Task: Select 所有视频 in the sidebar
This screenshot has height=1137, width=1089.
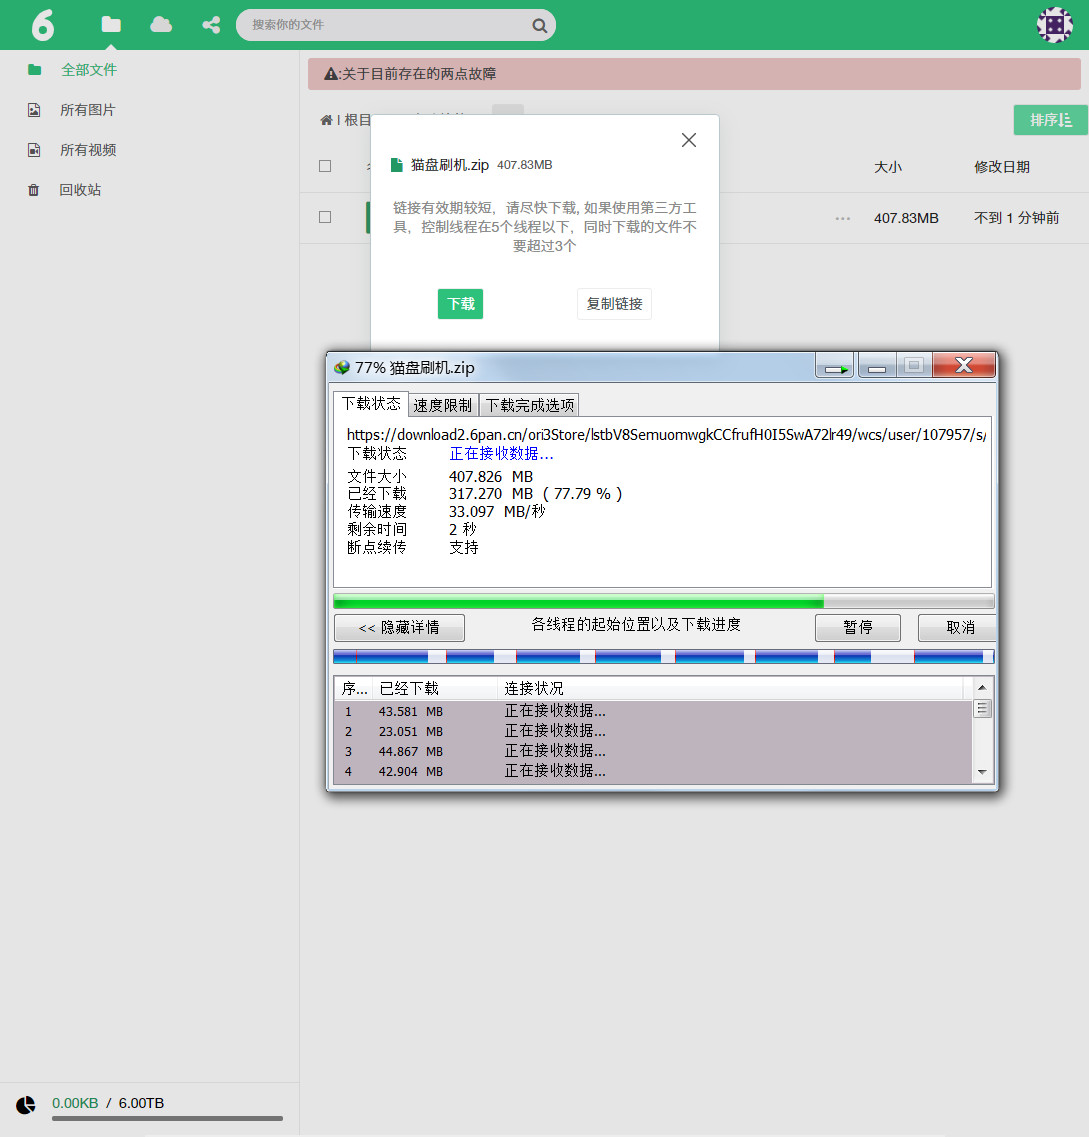Action: (88, 149)
